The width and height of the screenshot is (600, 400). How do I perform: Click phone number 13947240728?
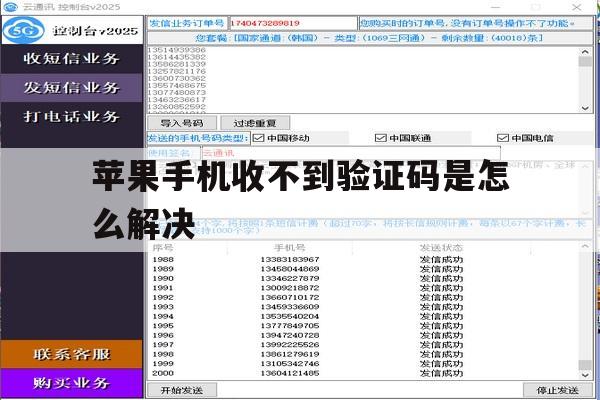pyautogui.click(x=290, y=335)
